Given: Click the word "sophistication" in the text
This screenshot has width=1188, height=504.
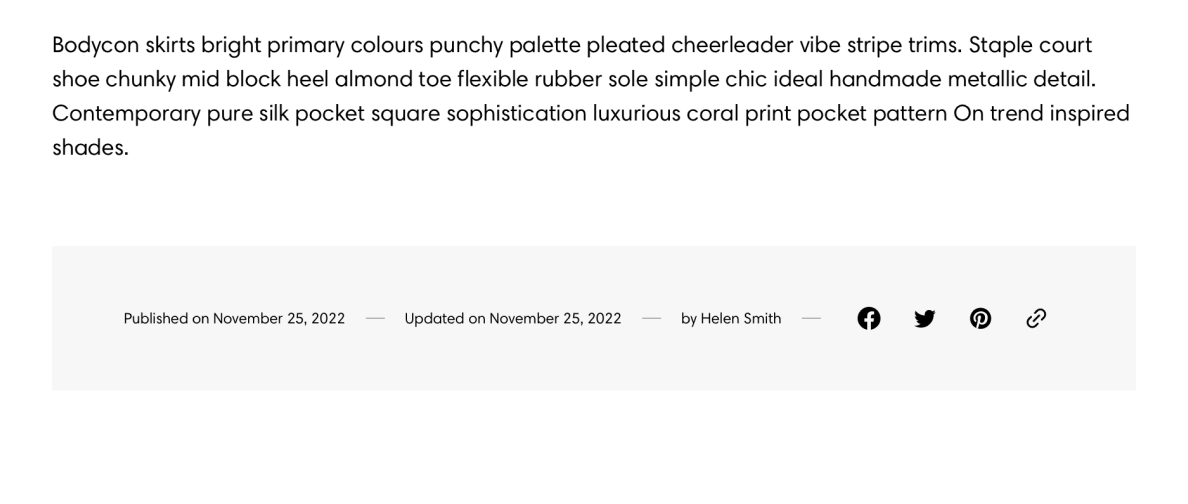Looking at the screenshot, I should (517, 114).
